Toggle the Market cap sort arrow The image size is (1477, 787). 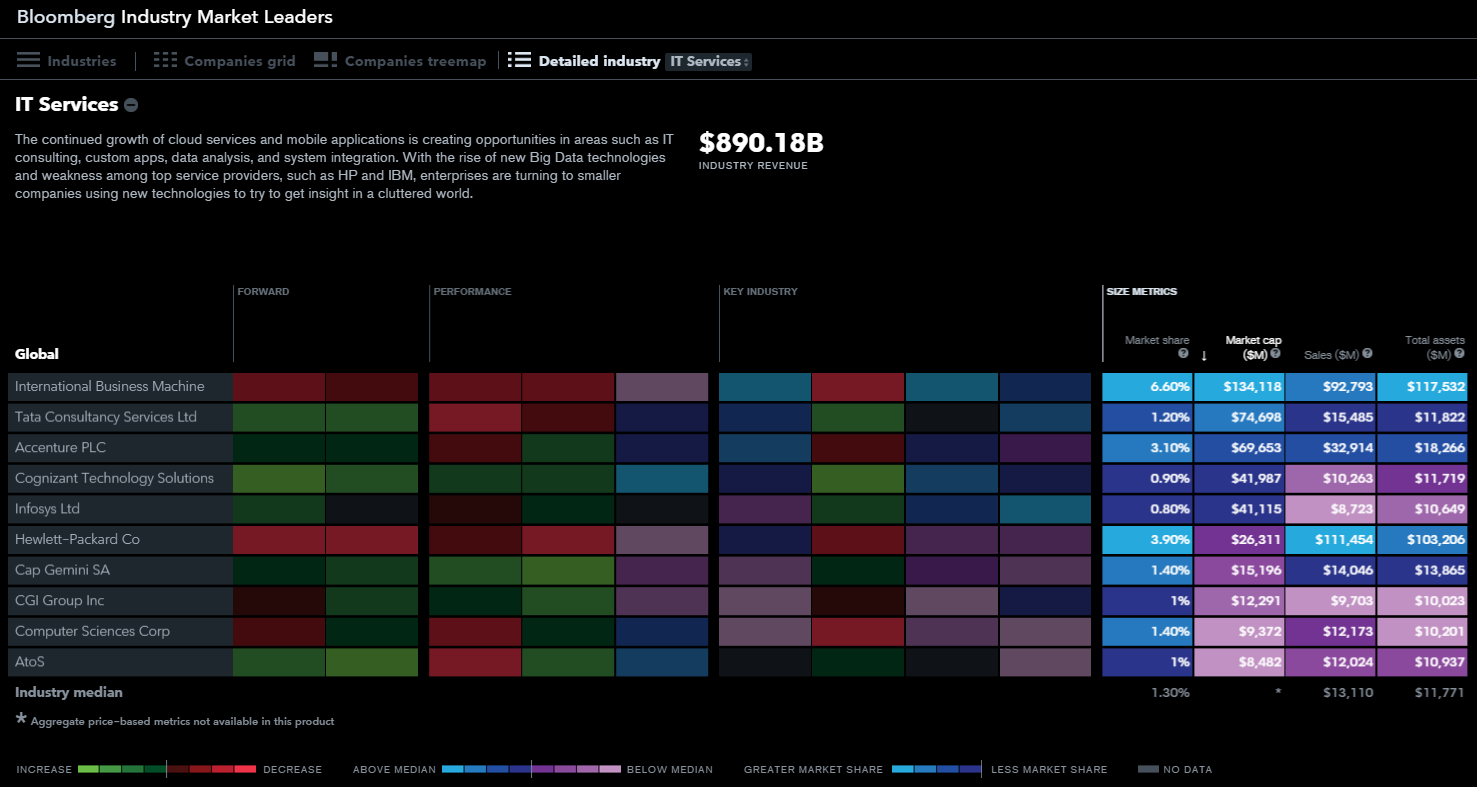pos(1204,355)
